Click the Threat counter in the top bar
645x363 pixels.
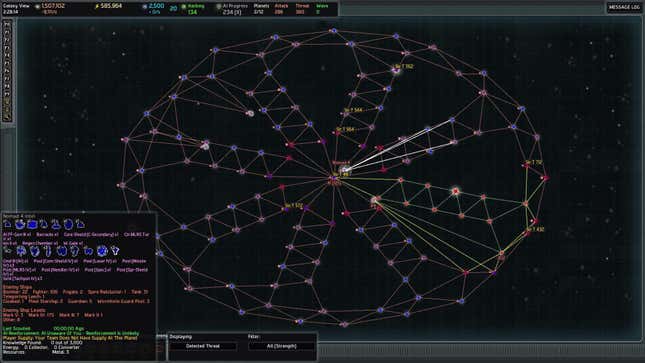click(x=302, y=9)
